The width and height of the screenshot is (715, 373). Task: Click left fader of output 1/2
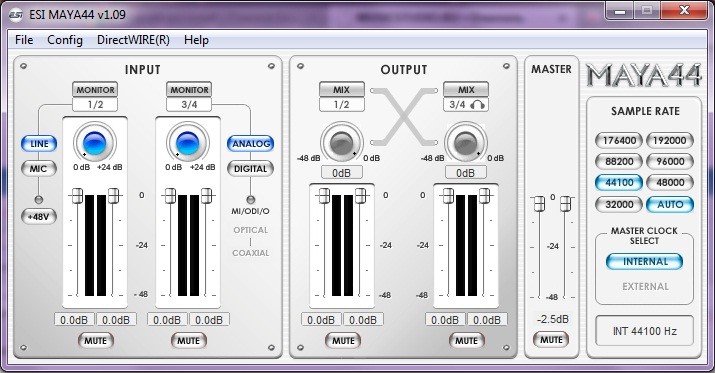coord(324,196)
